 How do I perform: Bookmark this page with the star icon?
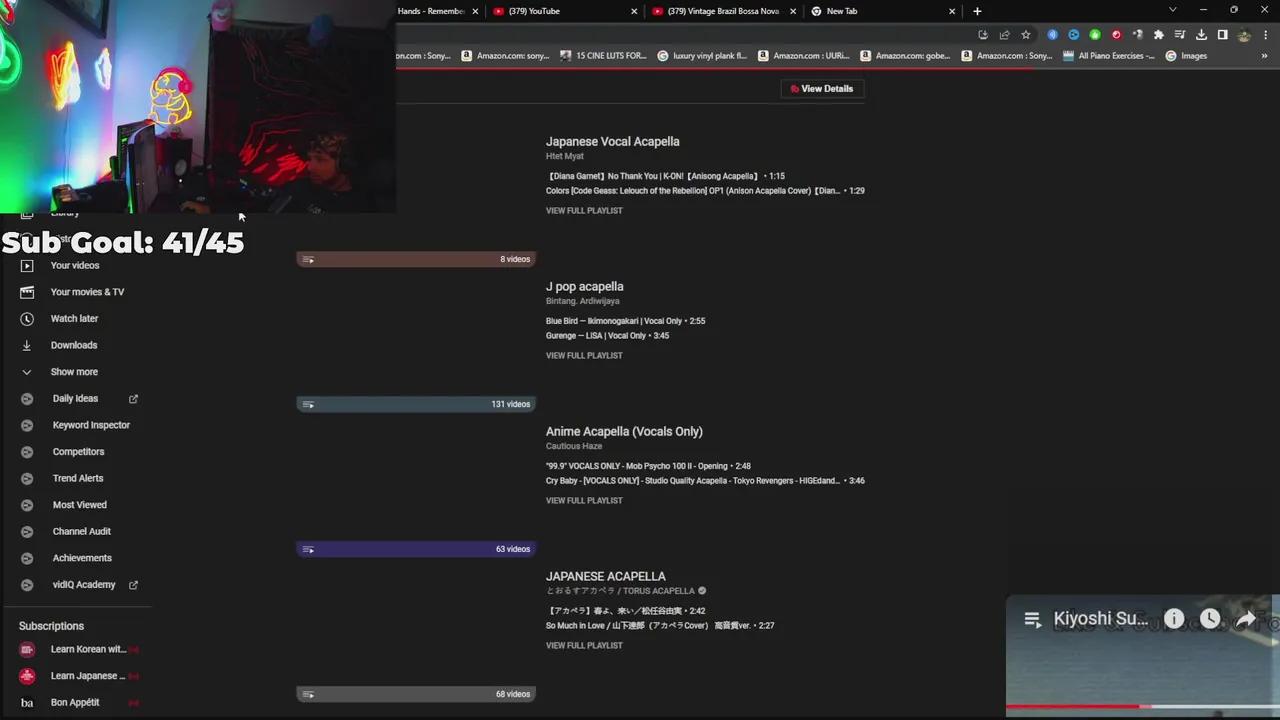click(1026, 35)
